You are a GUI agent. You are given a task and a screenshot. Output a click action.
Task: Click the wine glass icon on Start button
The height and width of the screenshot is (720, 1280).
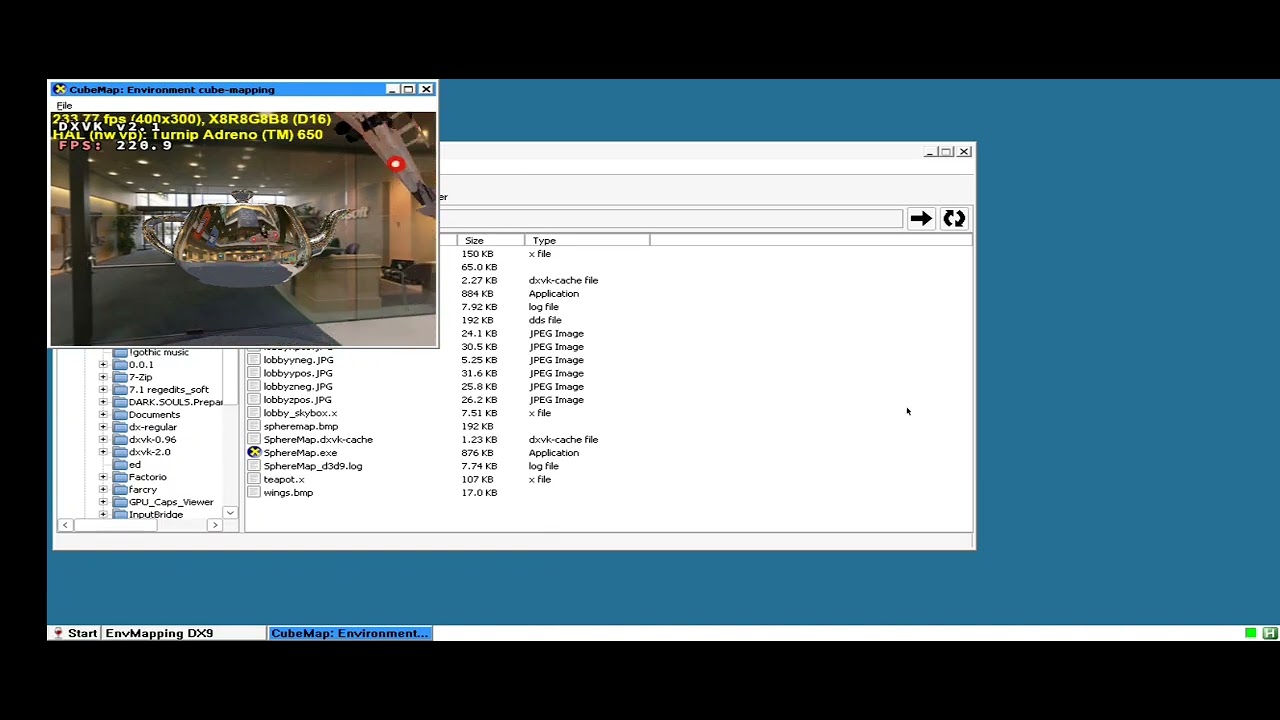point(59,633)
